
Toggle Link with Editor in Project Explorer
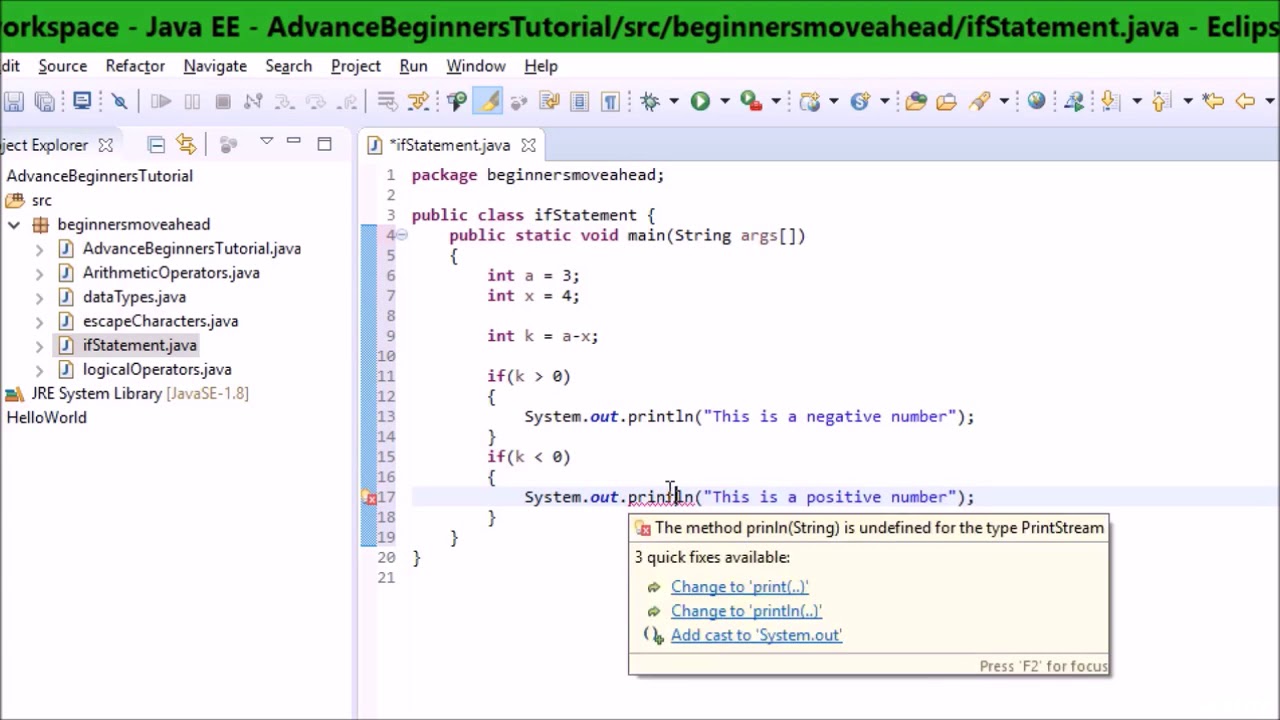coord(186,145)
